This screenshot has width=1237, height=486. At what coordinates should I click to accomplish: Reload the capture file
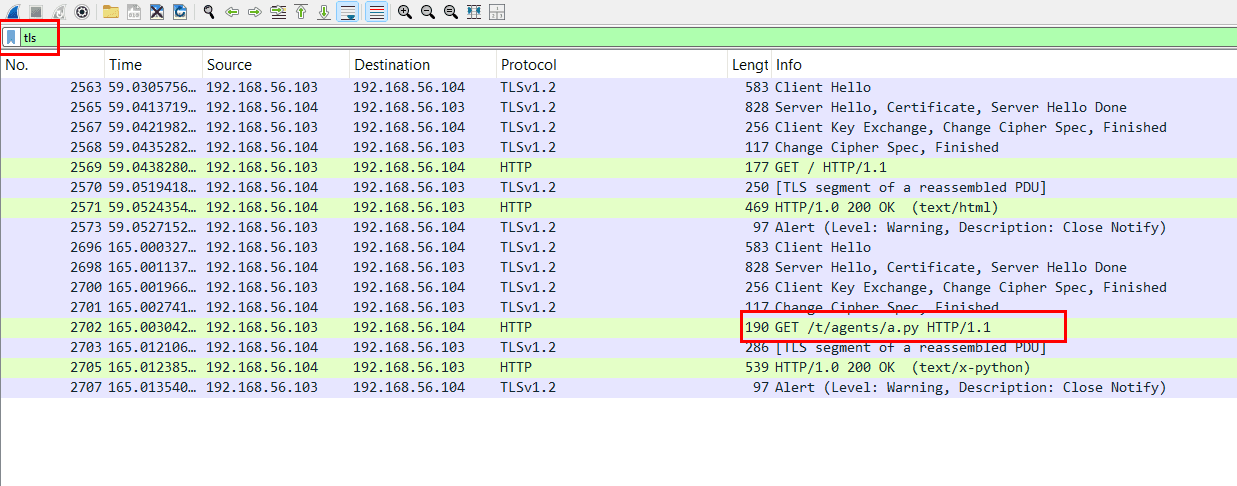click(180, 12)
